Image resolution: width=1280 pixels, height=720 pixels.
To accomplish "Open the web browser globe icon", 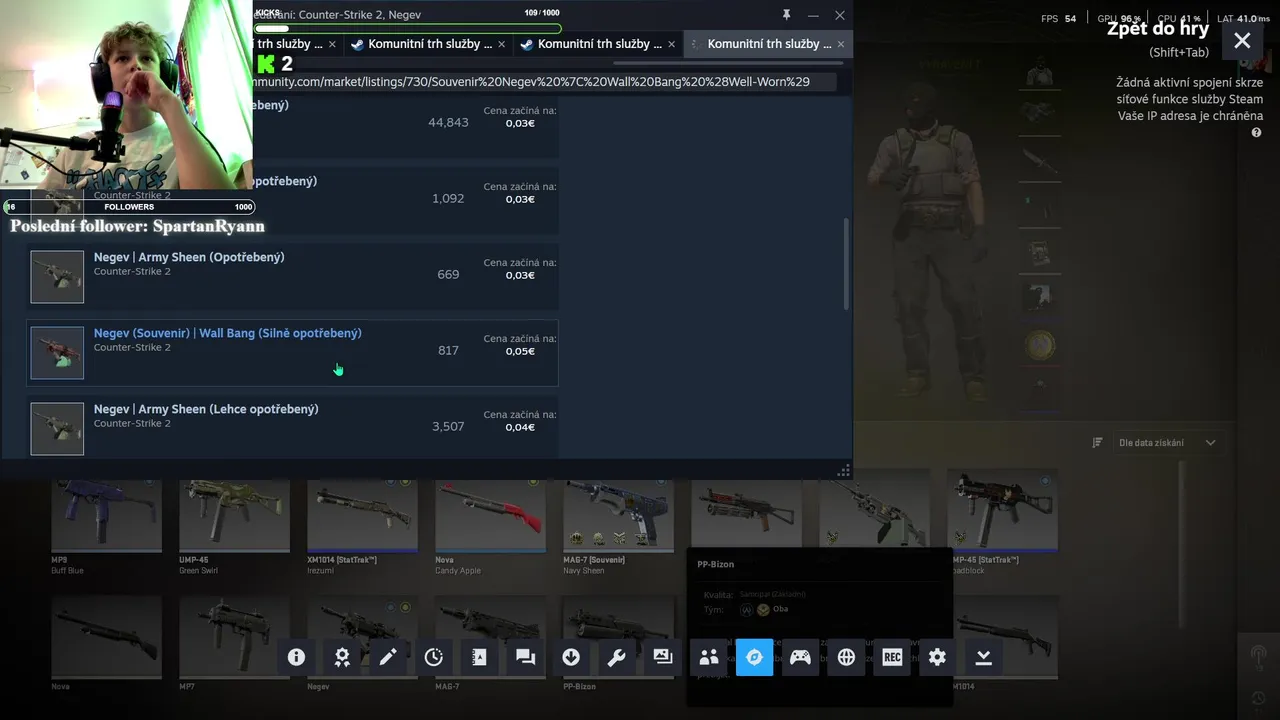I will 847,657.
